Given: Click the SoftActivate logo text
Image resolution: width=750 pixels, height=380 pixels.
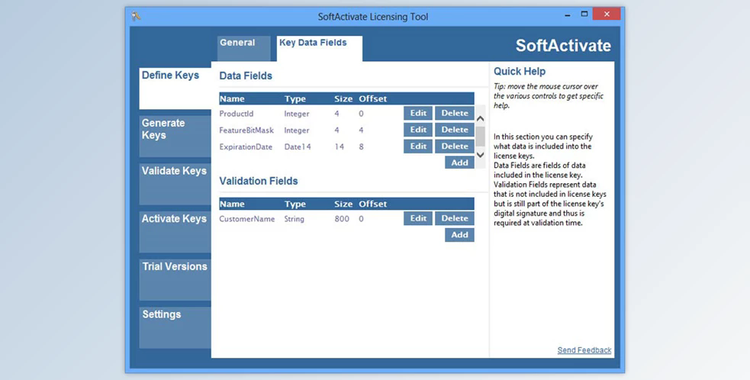Looking at the screenshot, I should pos(563,45).
